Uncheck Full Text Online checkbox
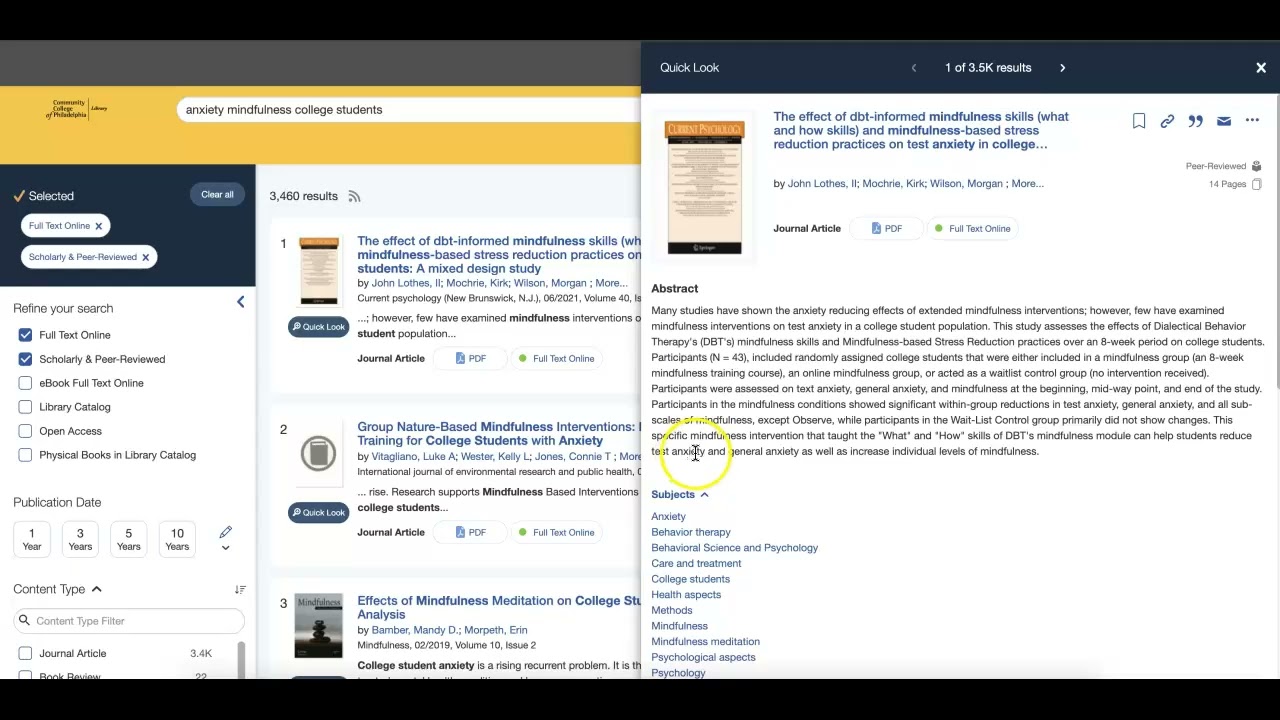 click(x=25, y=335)
